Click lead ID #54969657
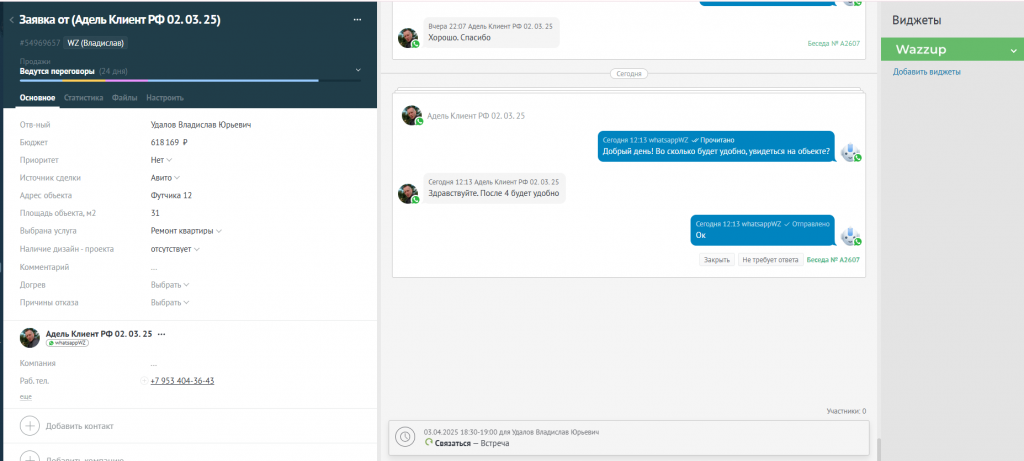 click(x=40, y=43)
